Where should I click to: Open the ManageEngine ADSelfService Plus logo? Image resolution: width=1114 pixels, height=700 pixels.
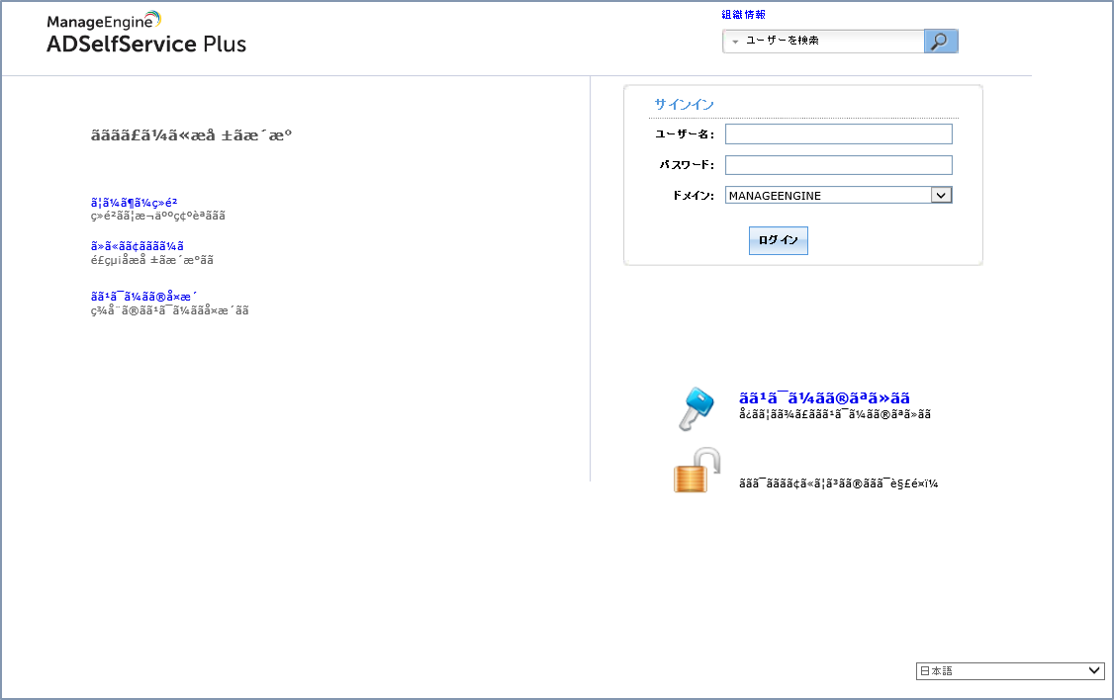click(146, 33)
